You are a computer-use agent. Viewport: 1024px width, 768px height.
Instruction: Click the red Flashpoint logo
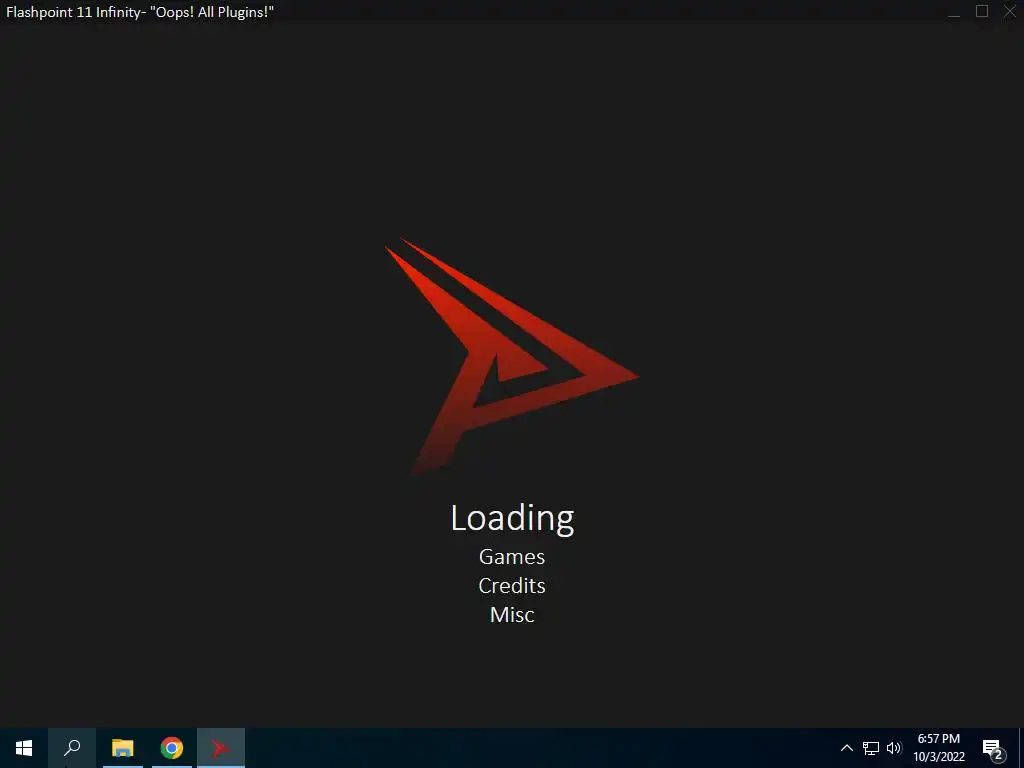click(x=511, y=357)
